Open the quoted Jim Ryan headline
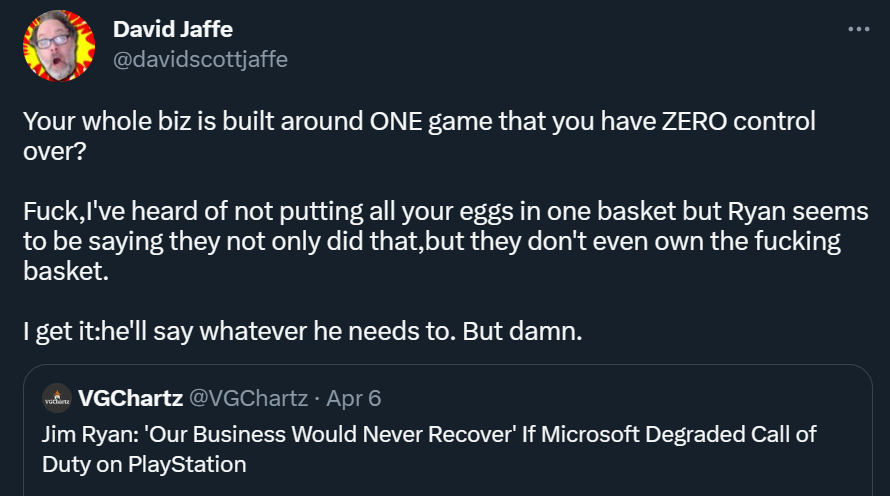The height and width of the screenshot is (496, 890). [429, 449]
